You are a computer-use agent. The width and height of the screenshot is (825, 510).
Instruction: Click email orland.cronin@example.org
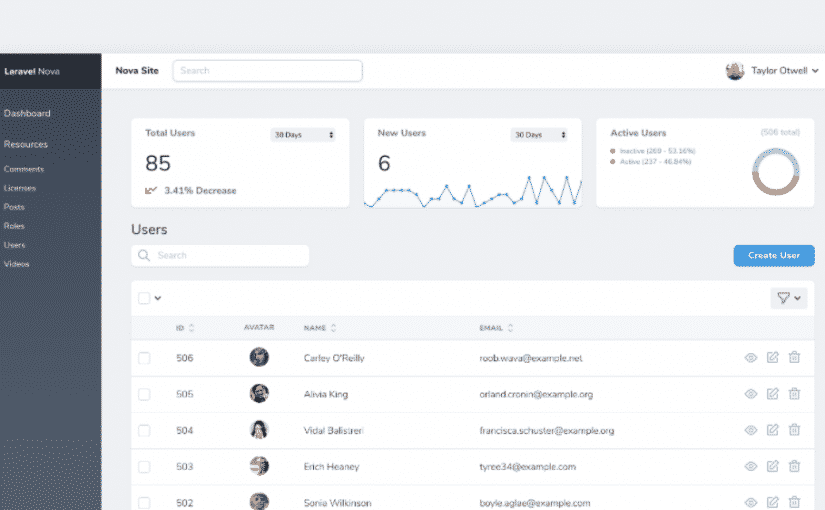tap(536, 394)
